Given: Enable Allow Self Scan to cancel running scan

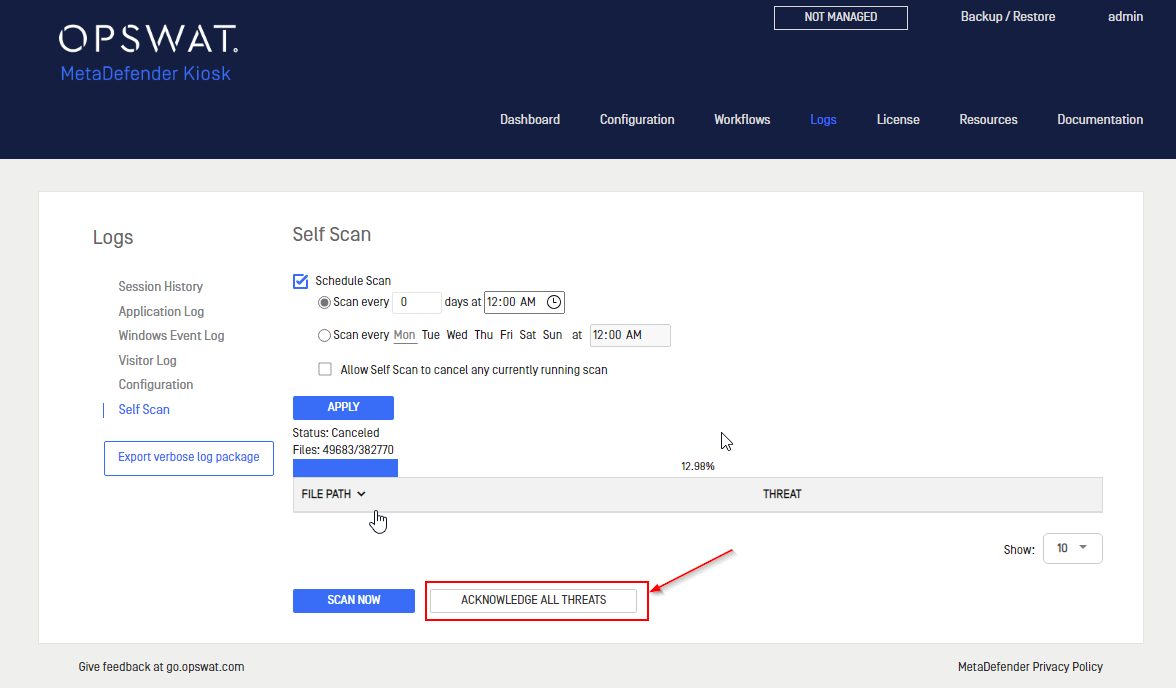Looking at the screenshot, I should coord(325,369).
